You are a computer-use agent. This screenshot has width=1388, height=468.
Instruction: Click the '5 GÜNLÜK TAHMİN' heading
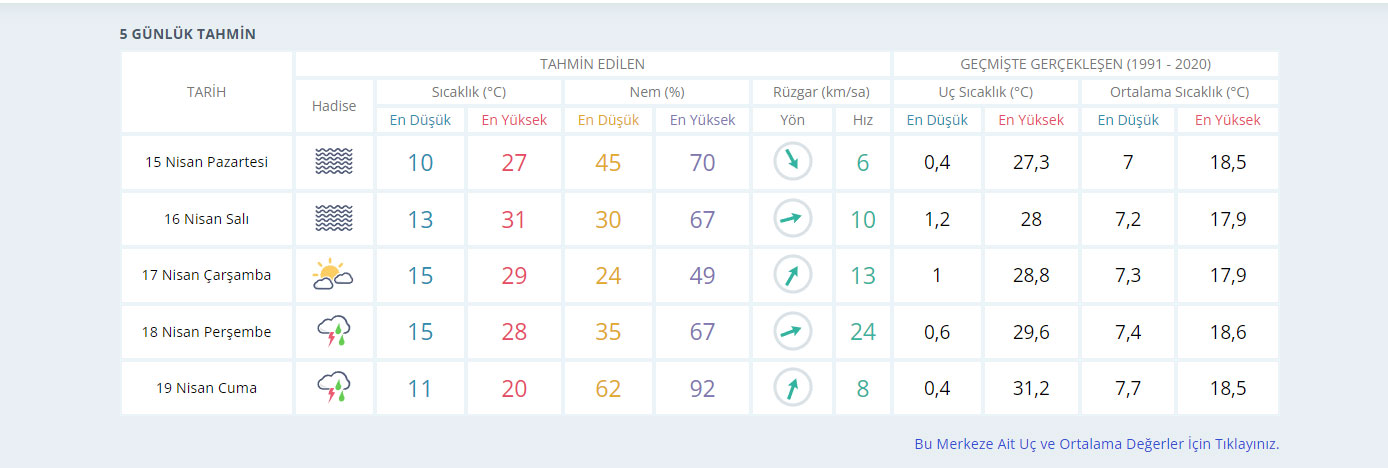click(188, 34)
